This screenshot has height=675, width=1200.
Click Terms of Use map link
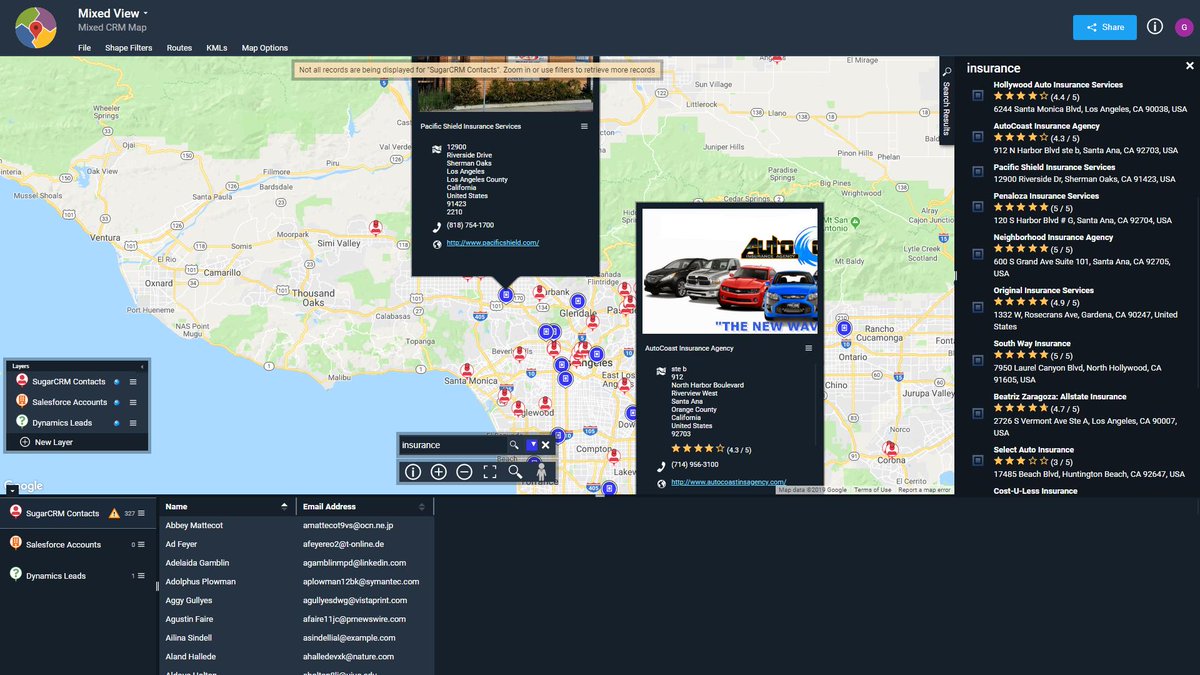click(872, 490)
